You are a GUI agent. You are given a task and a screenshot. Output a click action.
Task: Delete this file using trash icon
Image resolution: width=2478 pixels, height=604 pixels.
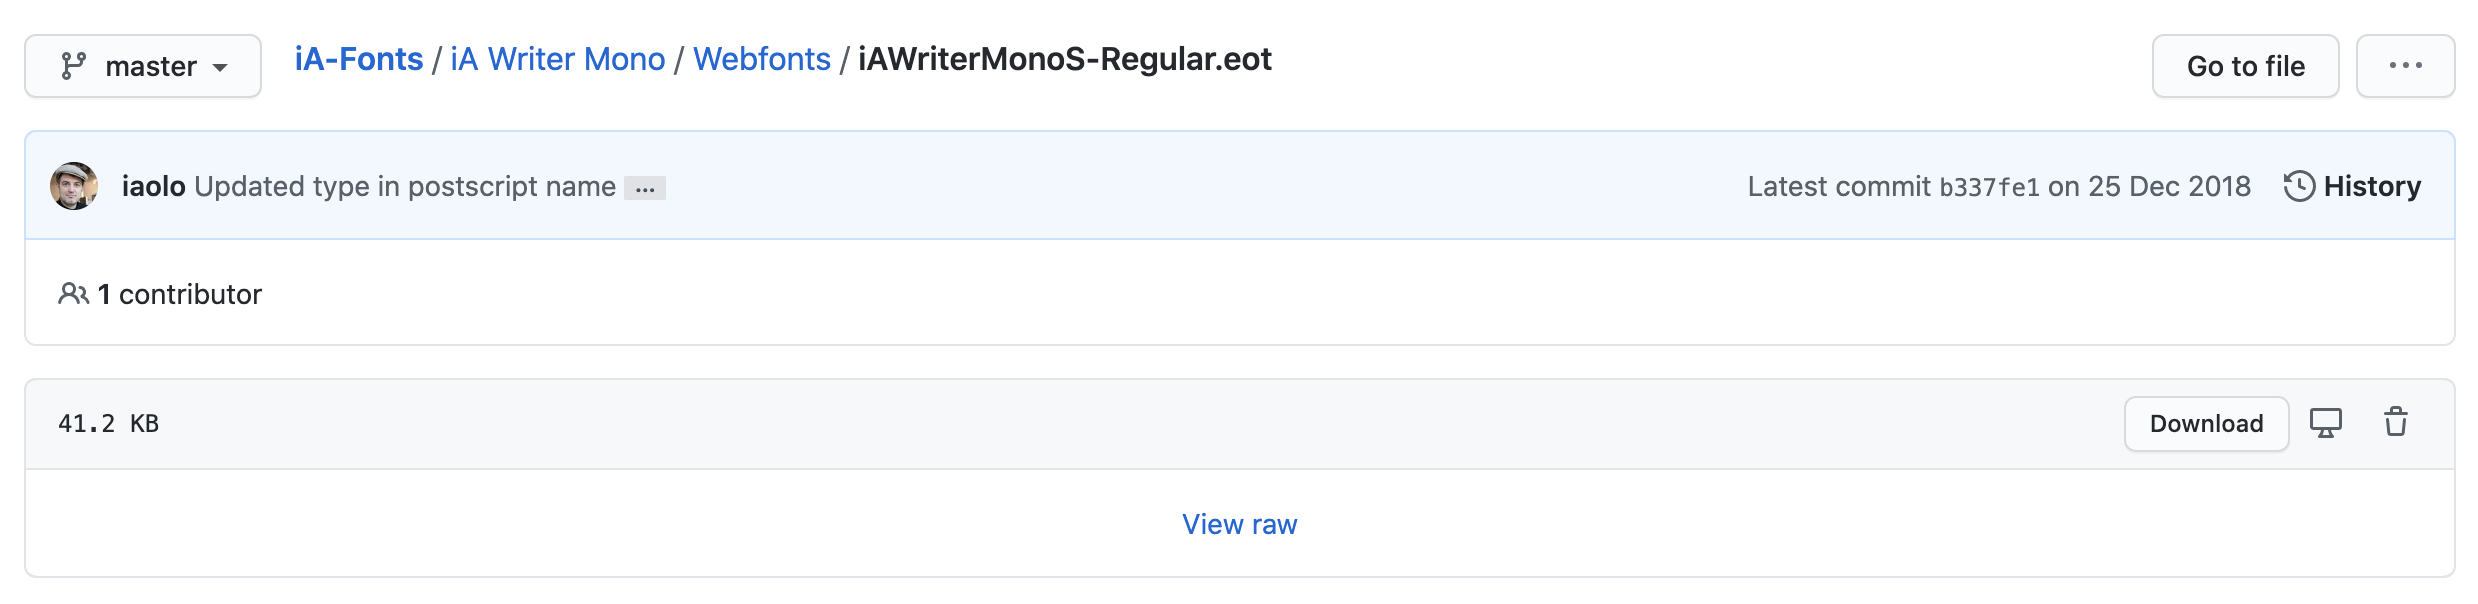(2396, 422)
